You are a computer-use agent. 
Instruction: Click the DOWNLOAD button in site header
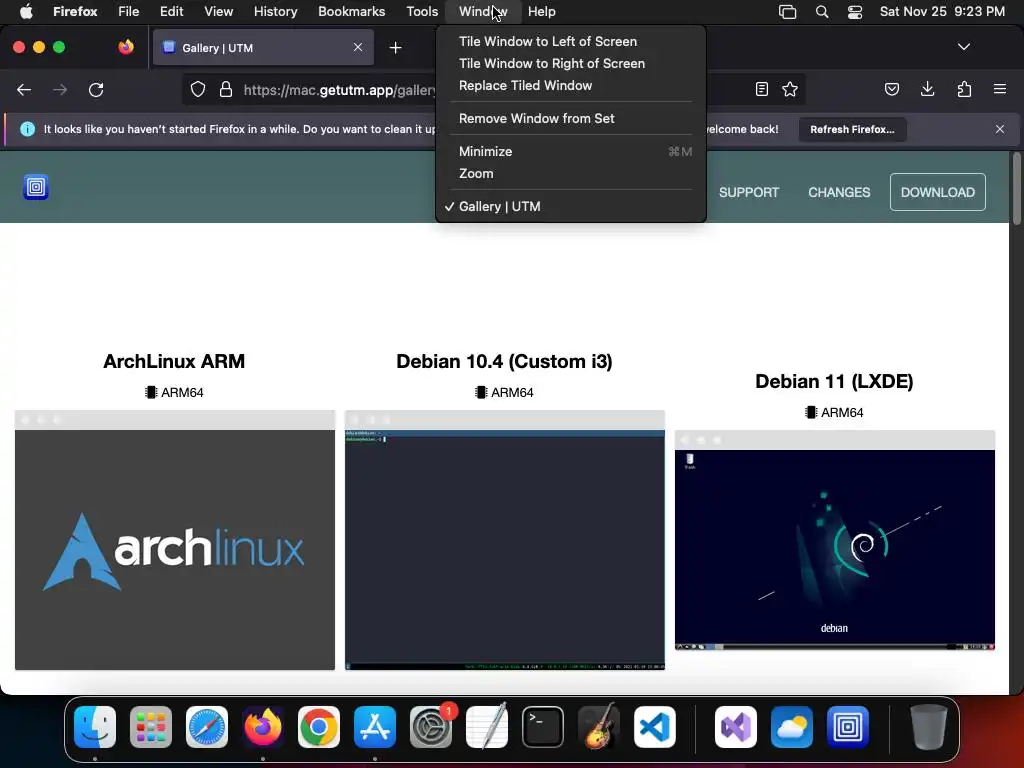pos(937,192)
